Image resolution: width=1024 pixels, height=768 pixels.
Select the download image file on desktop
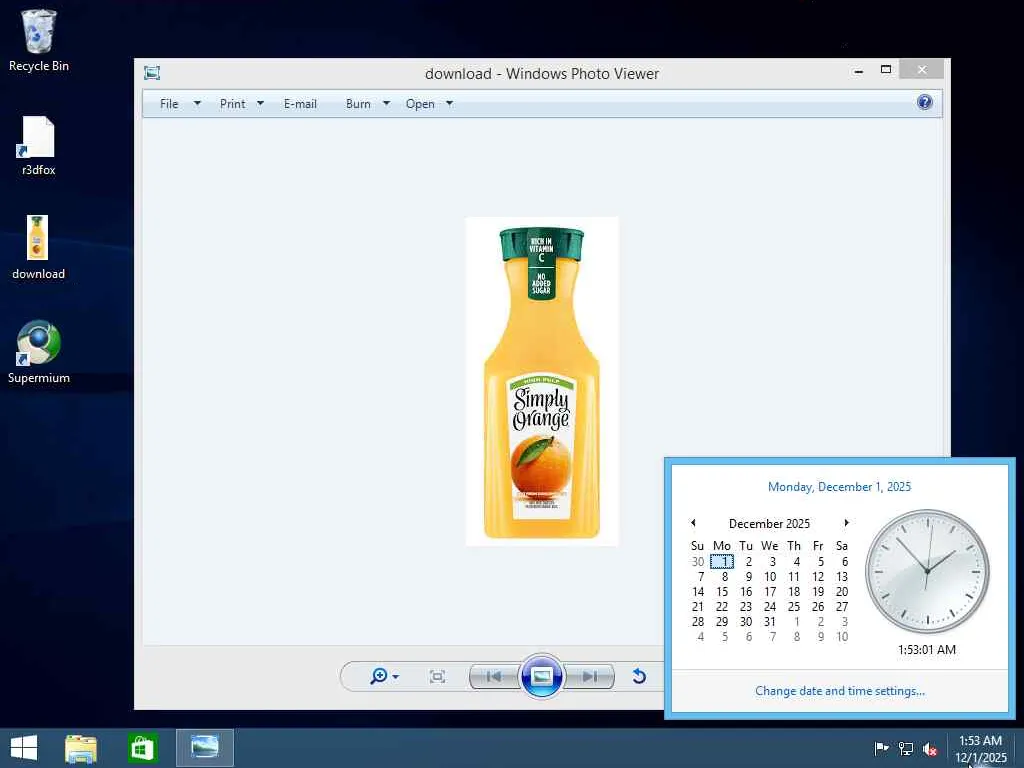pos(39,248)
